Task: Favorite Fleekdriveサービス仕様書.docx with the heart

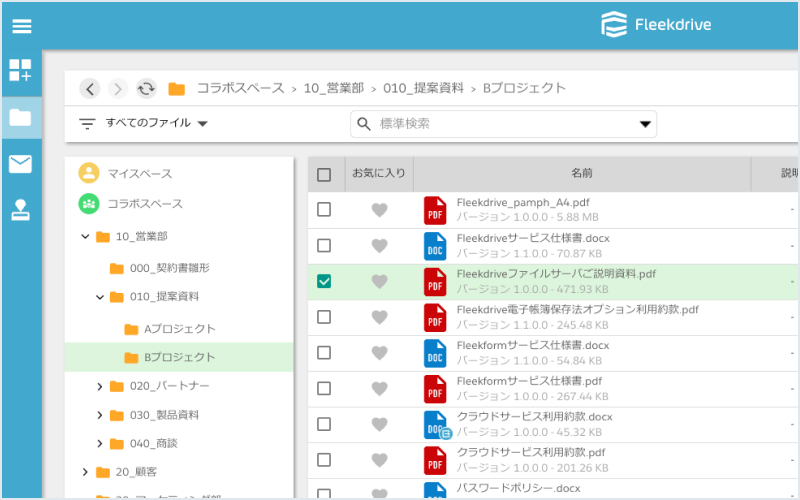Action: [x=379, y=245]
